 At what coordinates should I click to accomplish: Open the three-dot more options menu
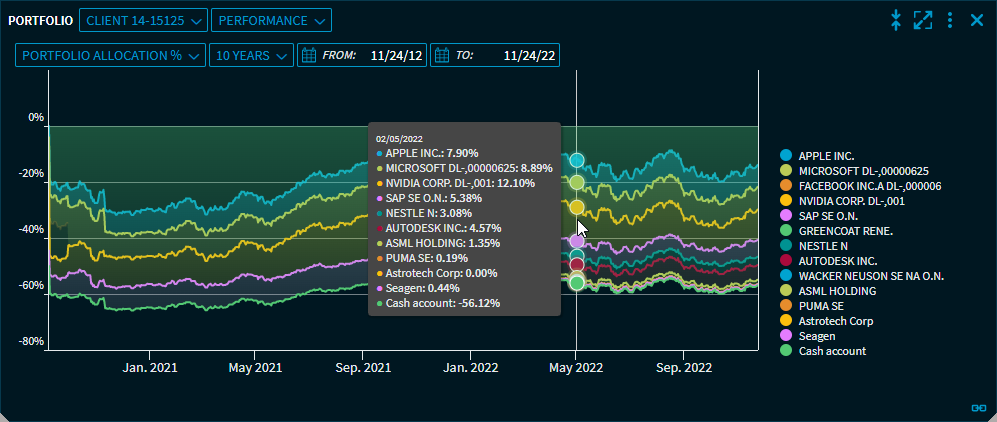pos(950,20)
